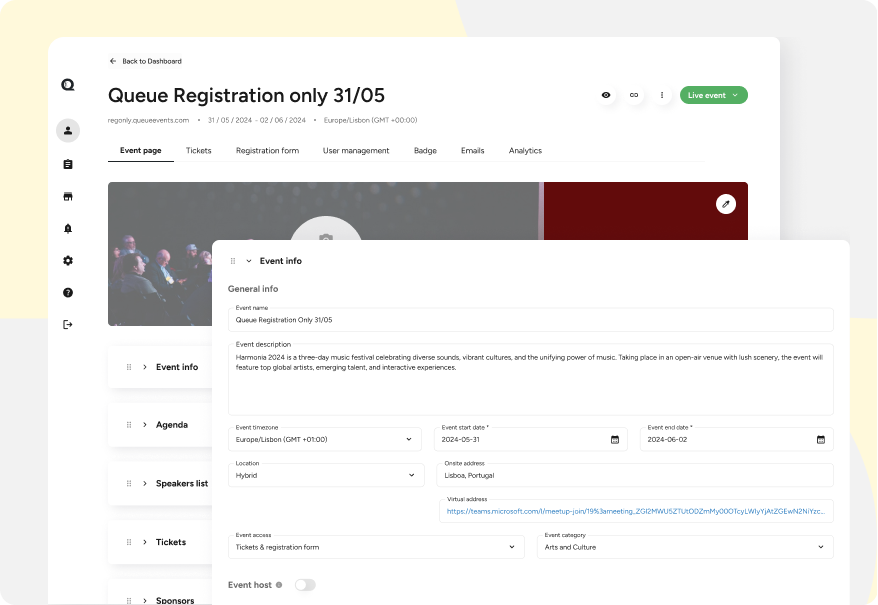The width and height of the screenshot is (878, 605).
Task: Expand the Sponsors section
Action: tap(144, 601)
